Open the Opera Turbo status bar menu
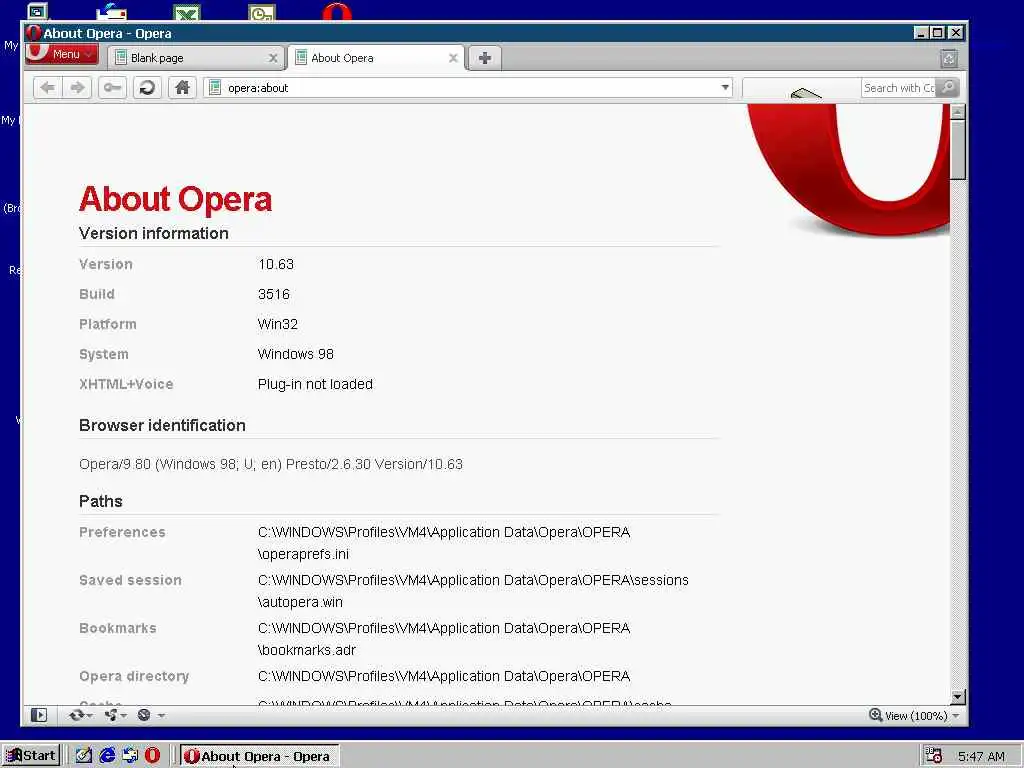Screen dimensions: 1024x768 tap(150, 715)
